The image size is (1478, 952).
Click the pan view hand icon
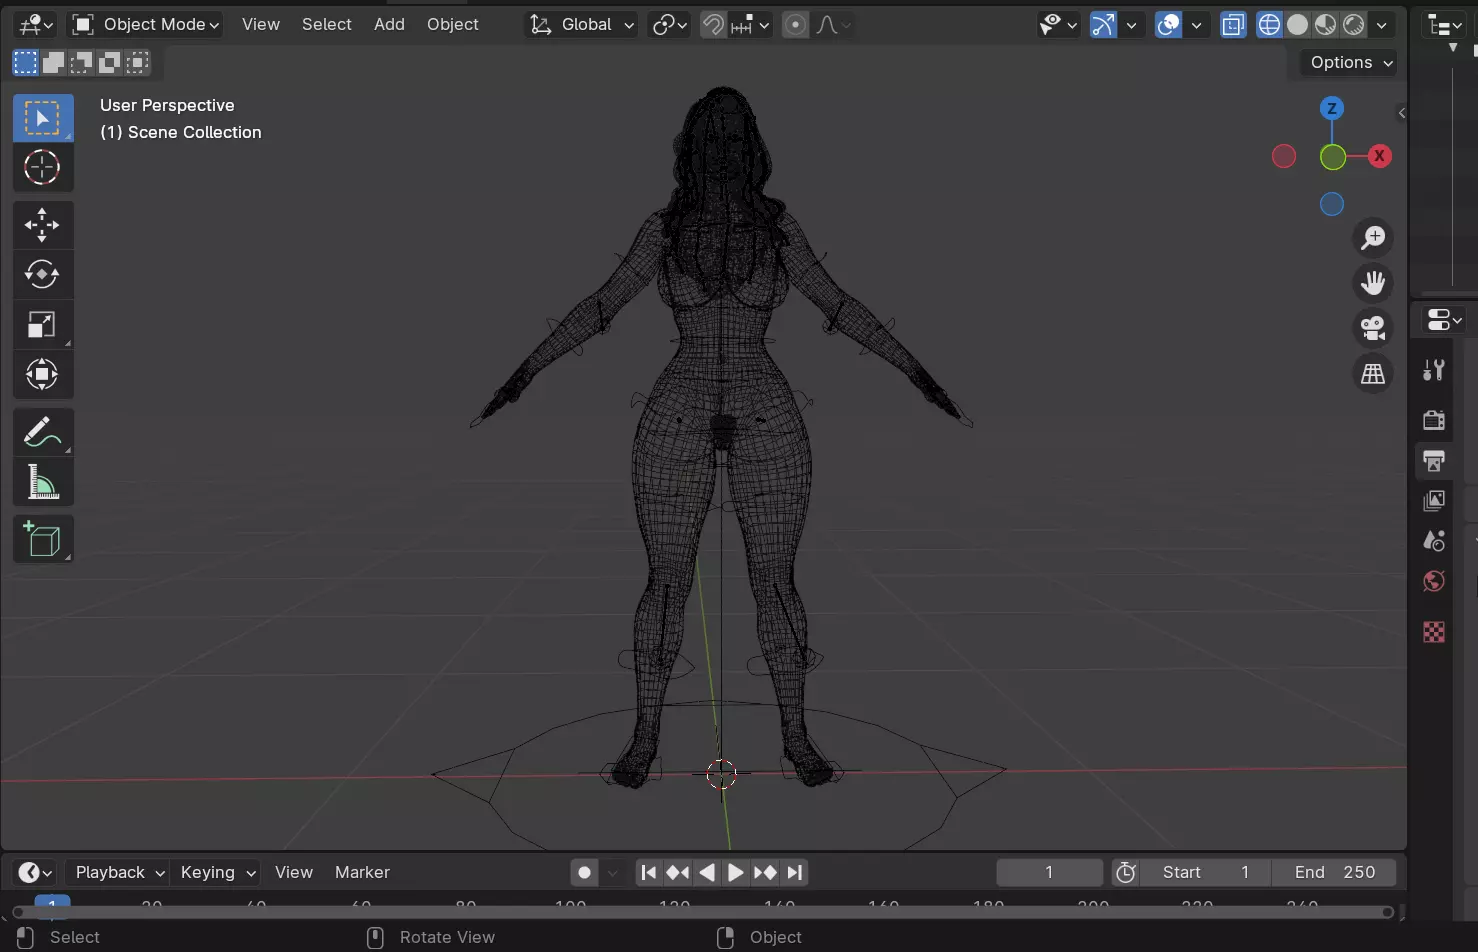1373,283
